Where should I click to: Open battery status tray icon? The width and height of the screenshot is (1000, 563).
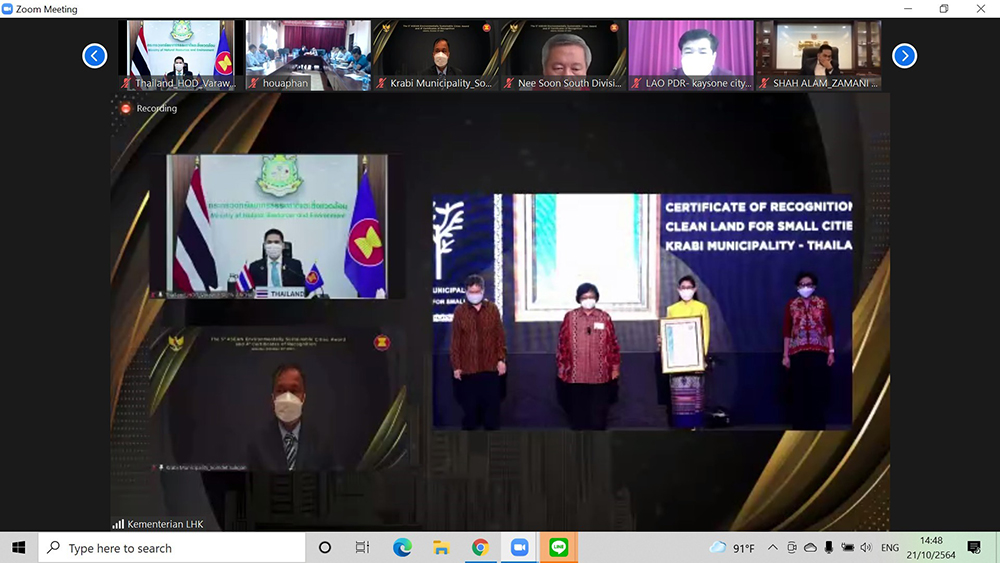(x=848, y=548)
